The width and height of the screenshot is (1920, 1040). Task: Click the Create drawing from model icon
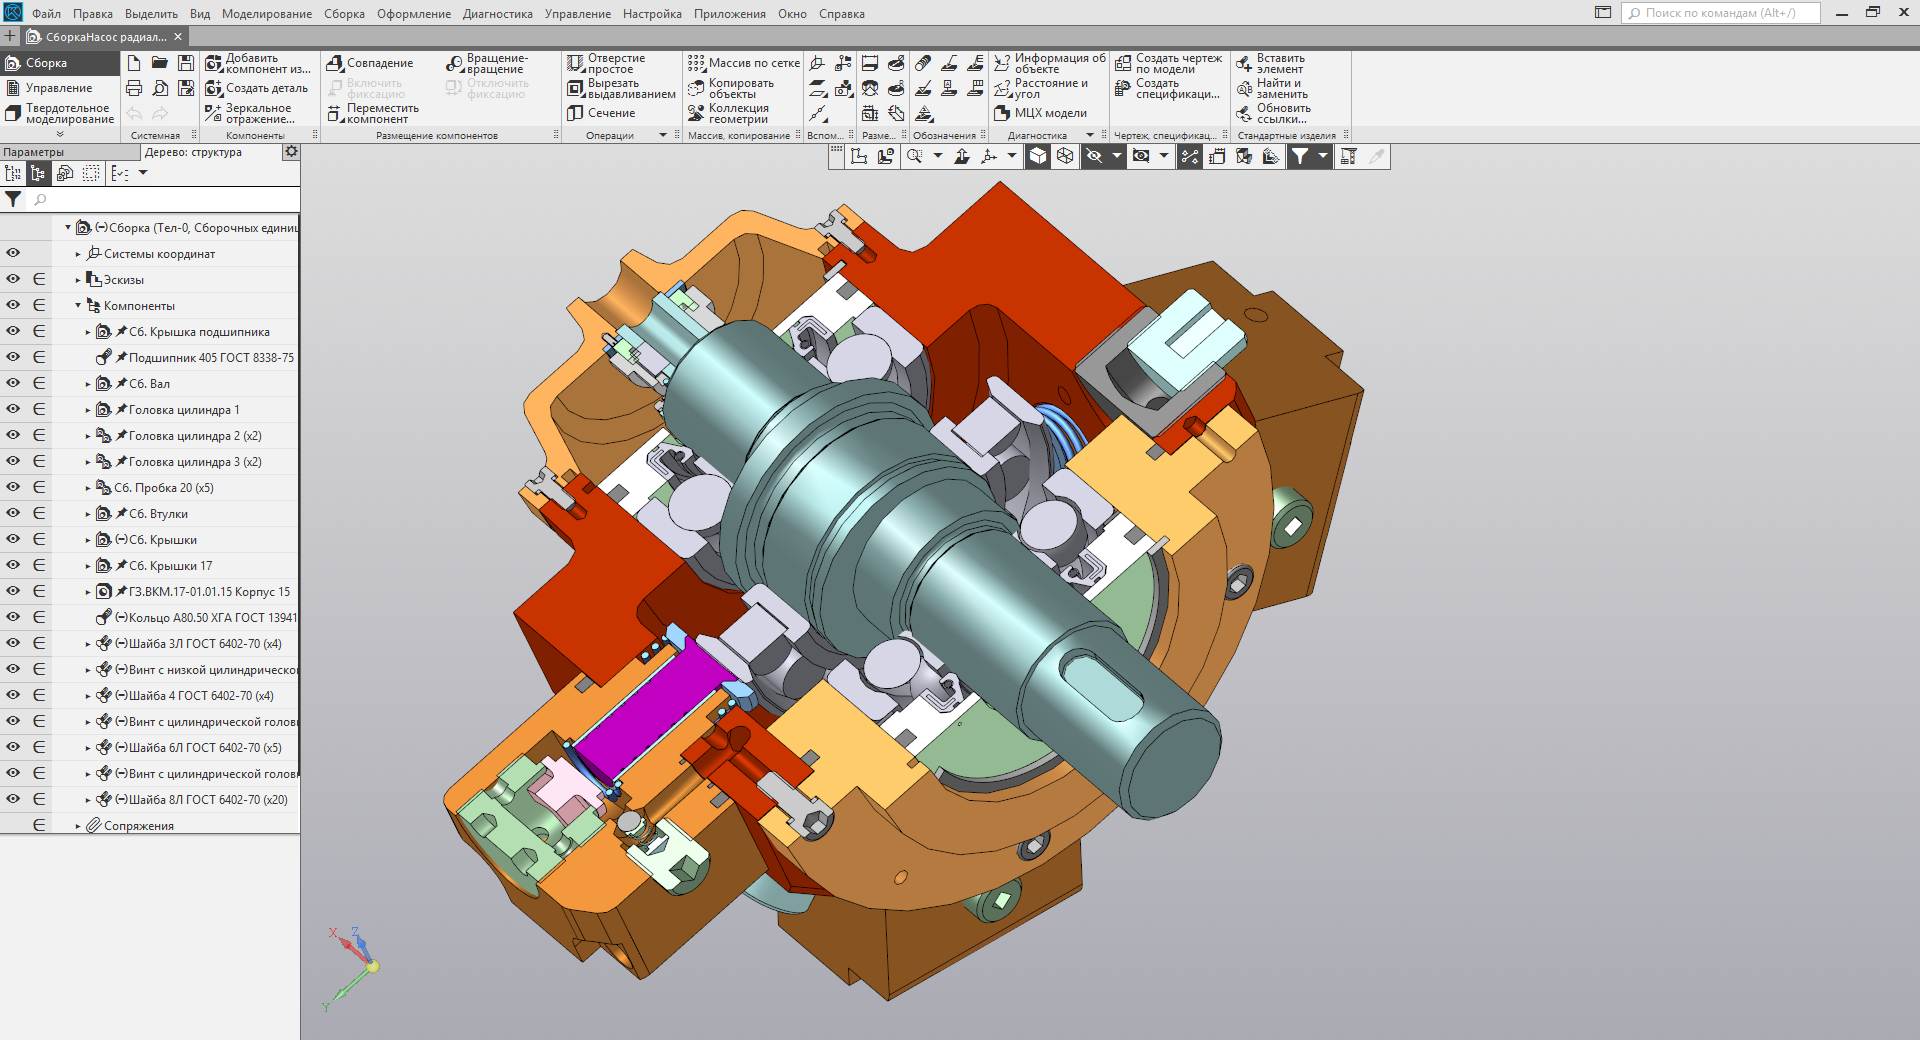pos(1123,63)
